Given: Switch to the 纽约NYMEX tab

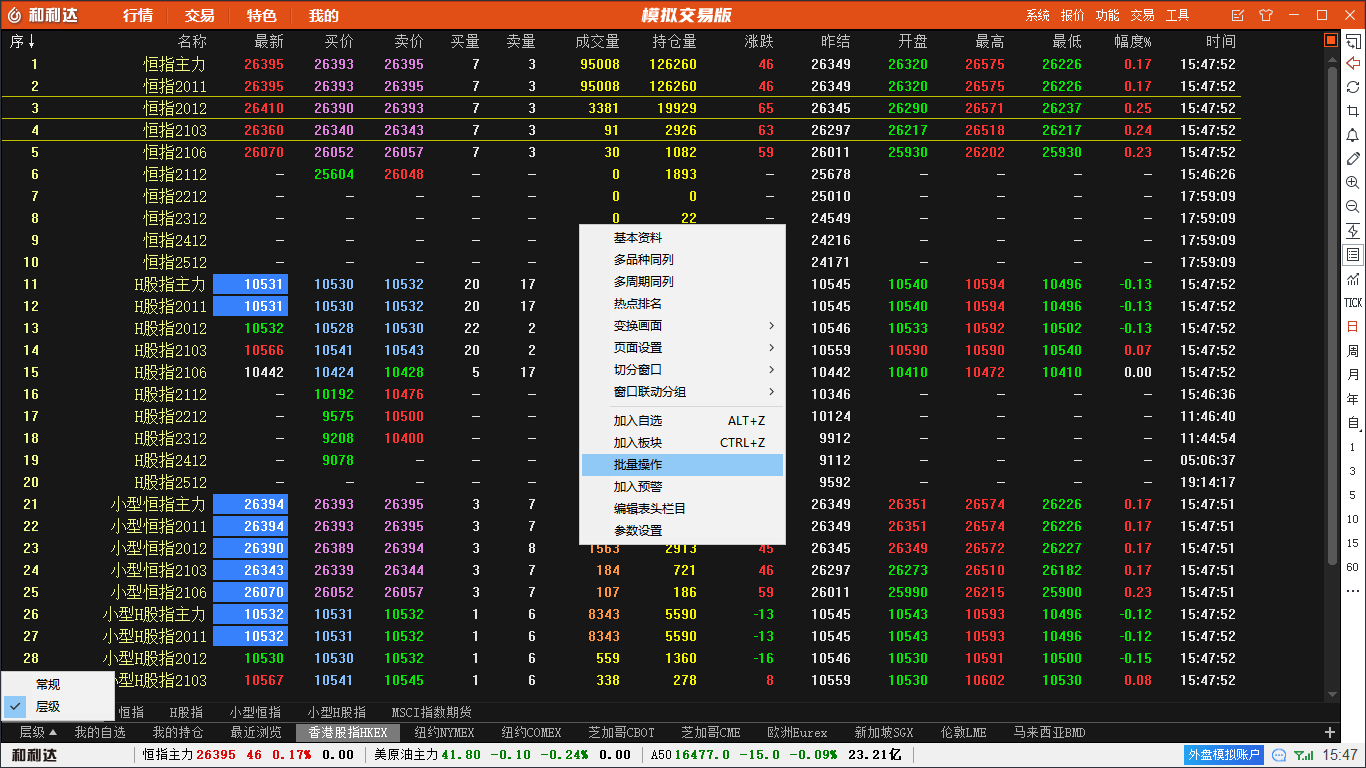Looking at the screenshot, I should (443, 733).
